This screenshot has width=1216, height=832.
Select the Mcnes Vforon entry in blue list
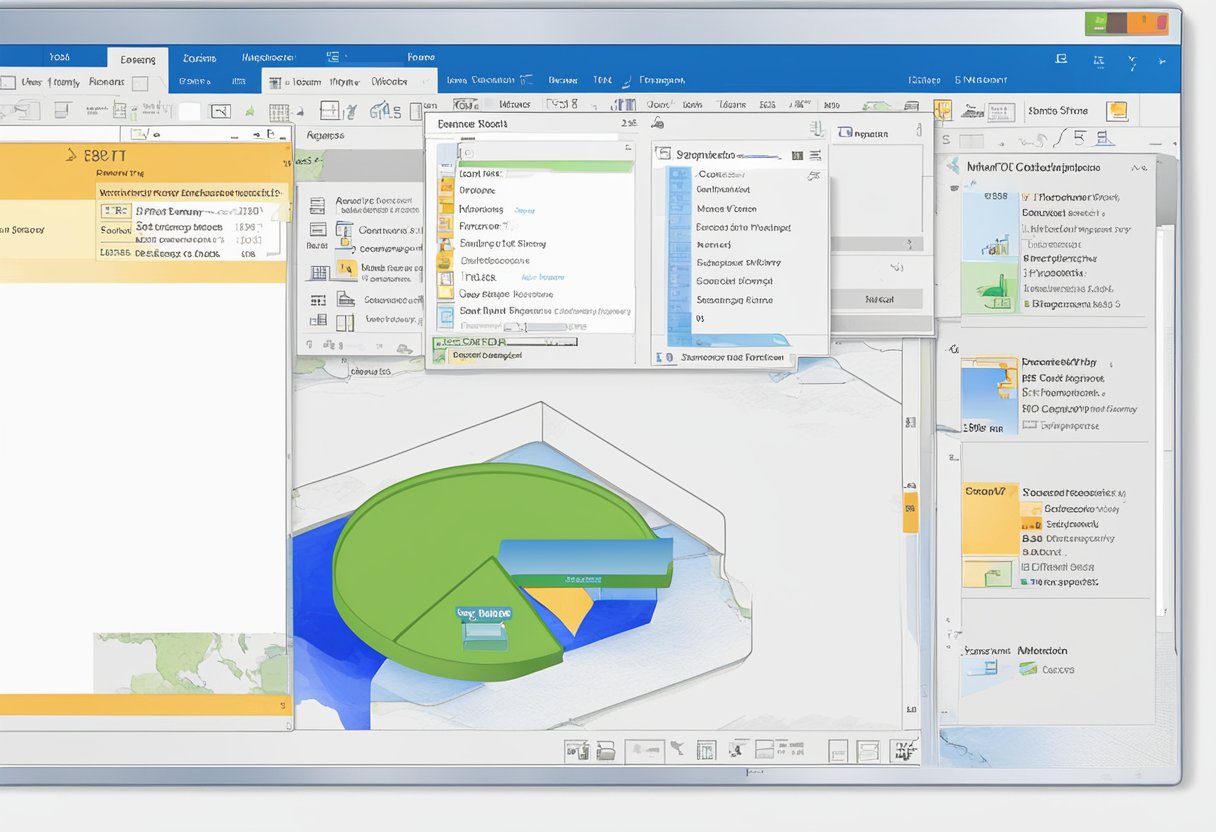tap(726, 209)
